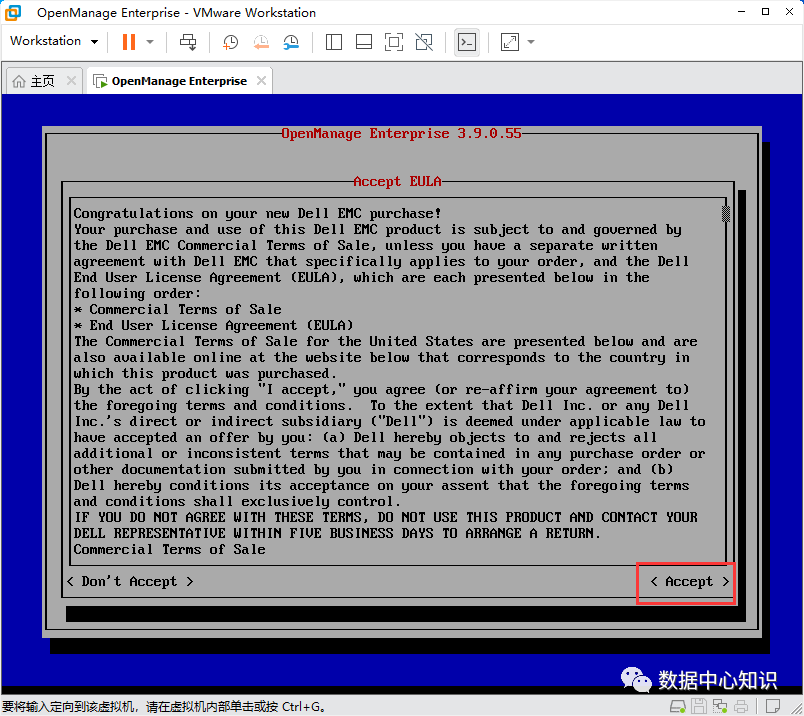Toggle the library sidebar view

point(334,42)
